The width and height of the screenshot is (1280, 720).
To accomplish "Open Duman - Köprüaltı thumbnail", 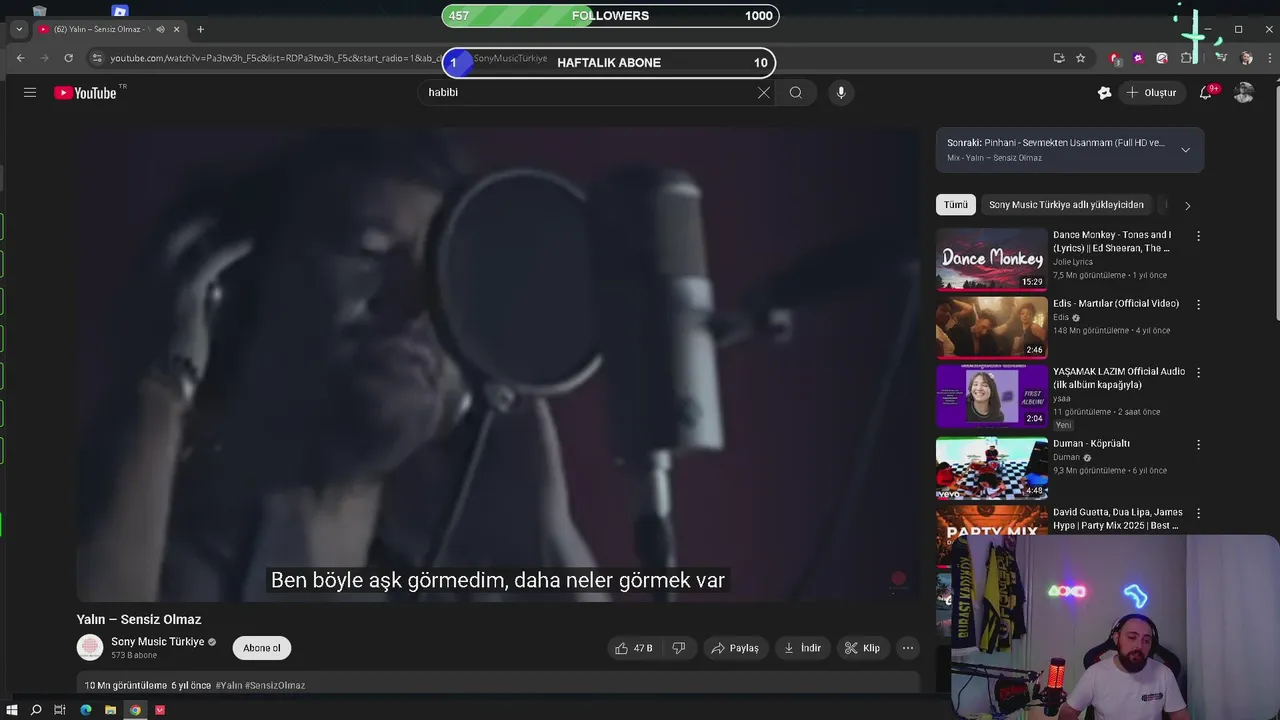I will (x=992, y=467).
